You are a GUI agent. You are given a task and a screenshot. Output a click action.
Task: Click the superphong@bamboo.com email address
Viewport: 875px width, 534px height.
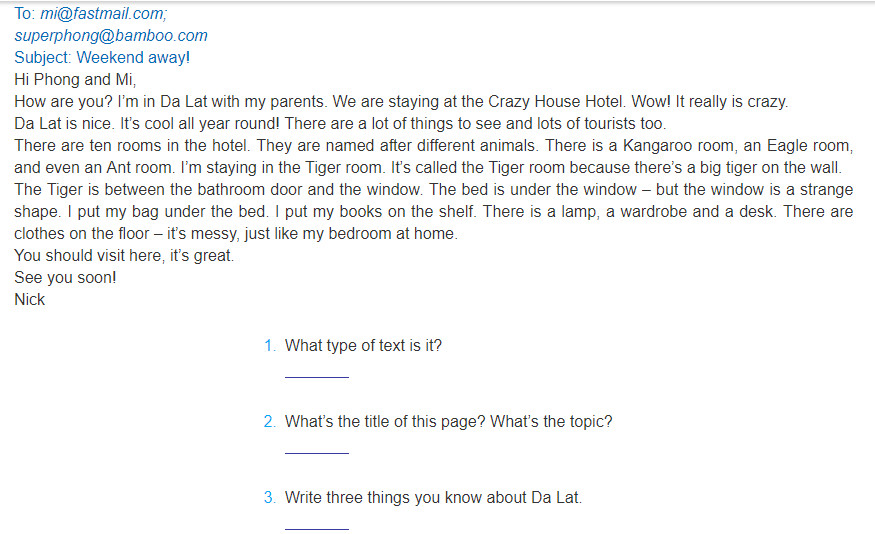point(111,36)
